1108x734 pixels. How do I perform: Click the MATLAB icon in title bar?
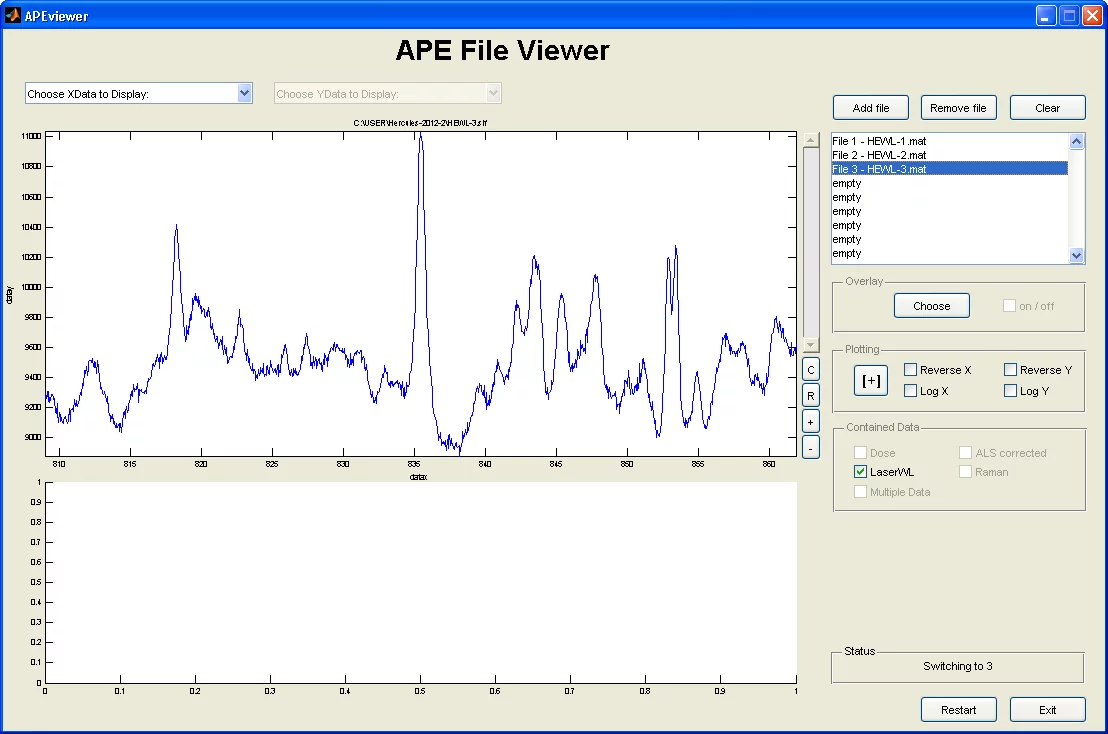(x=12, y=15)
